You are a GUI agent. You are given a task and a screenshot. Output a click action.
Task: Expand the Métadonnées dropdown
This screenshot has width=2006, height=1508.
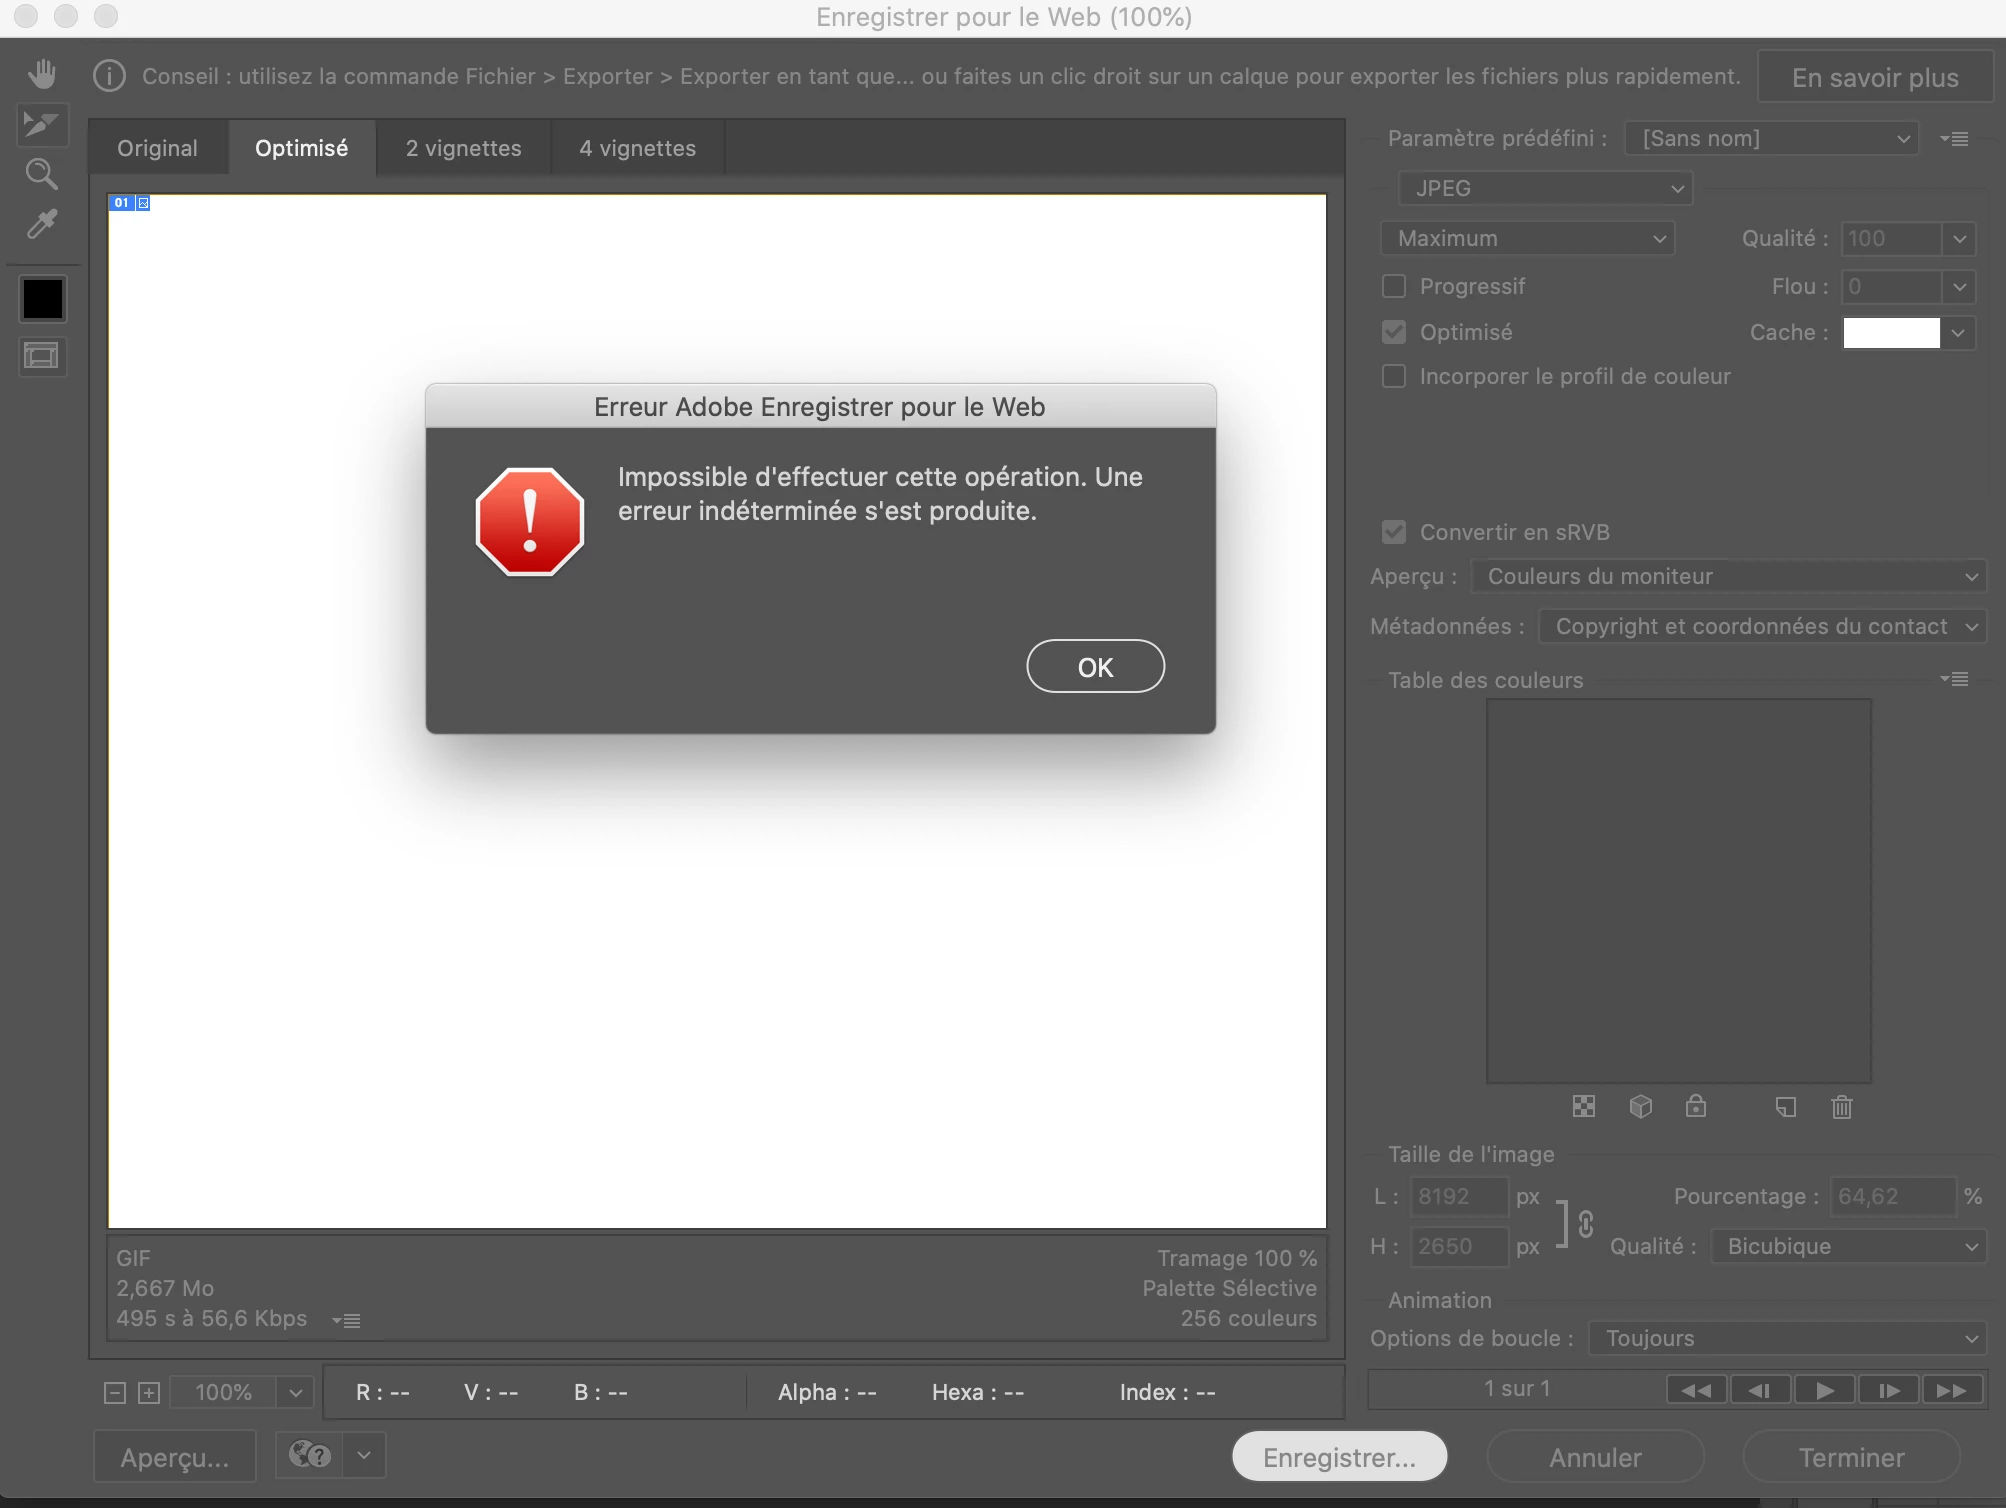(x=1762, y=627)
